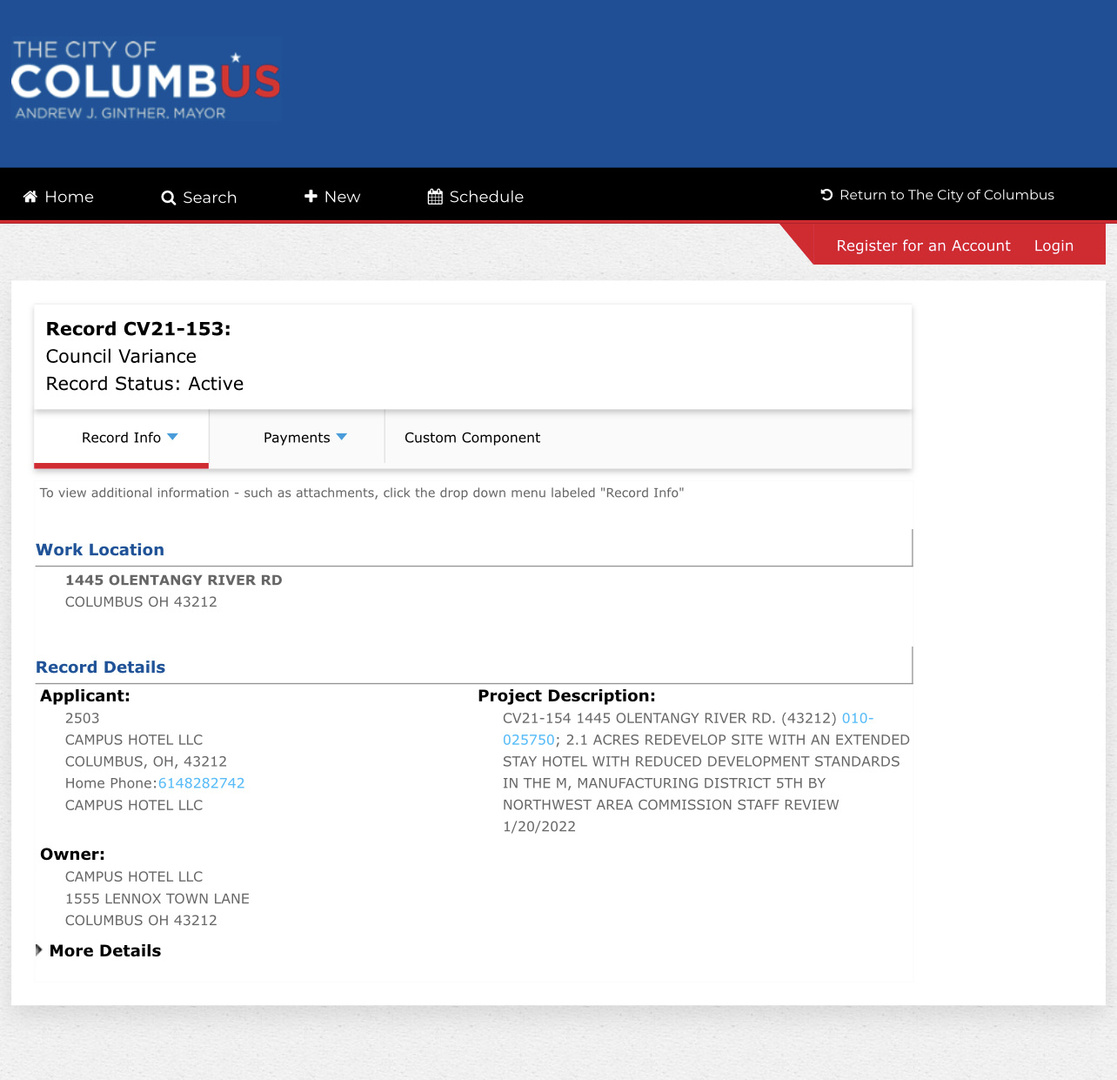The image size is (1117, 1080).
Task: Click the return arrow icon
Action: pyautogui.click(x=826, y=194)
